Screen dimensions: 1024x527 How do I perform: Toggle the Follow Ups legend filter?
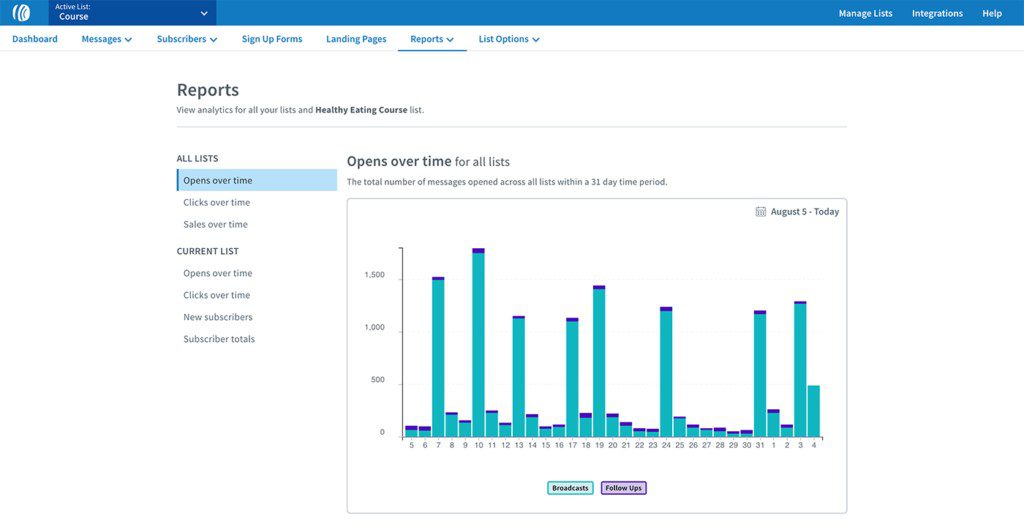[x=623, y=488]
